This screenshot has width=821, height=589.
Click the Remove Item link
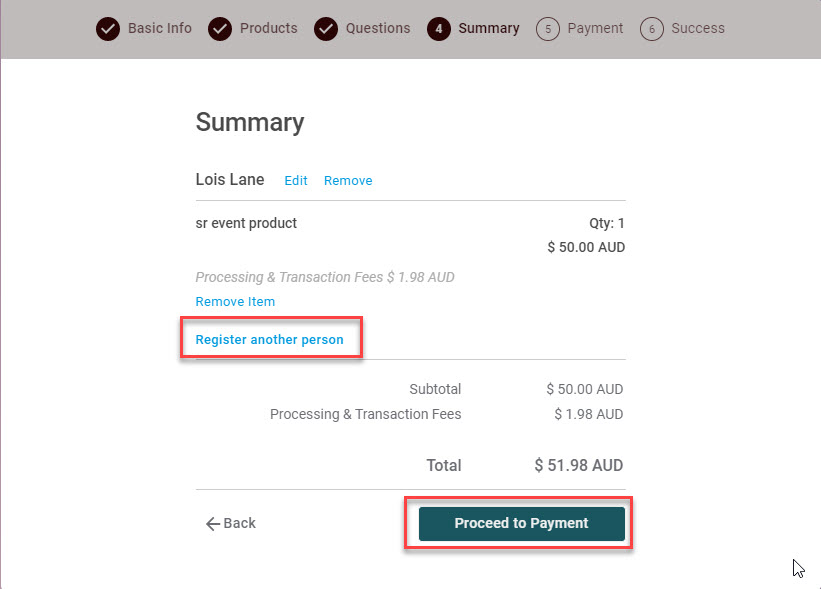tap(235, 301)
